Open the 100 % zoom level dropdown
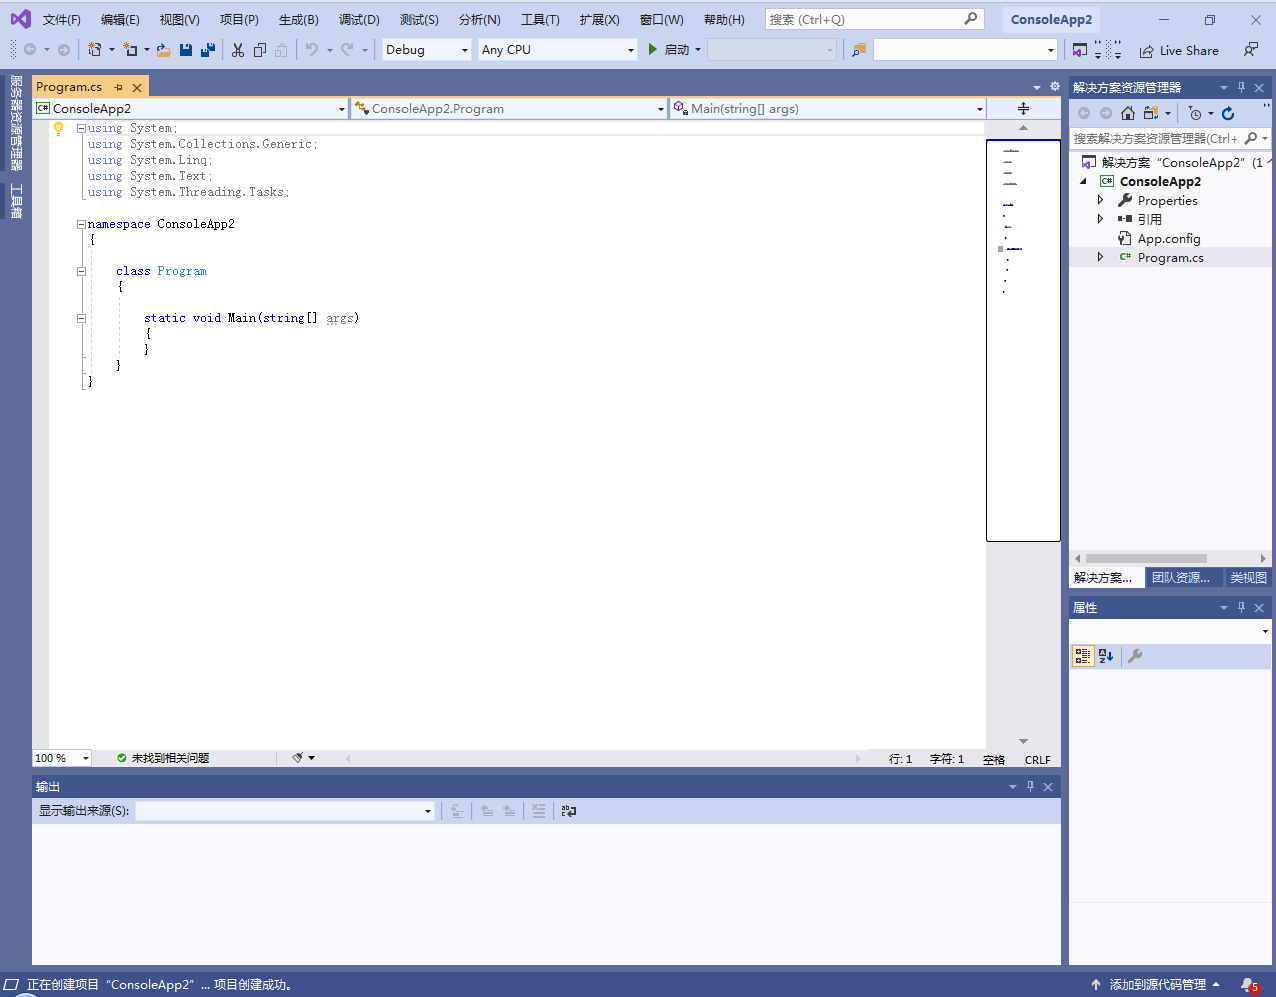 tap(62, 758)
